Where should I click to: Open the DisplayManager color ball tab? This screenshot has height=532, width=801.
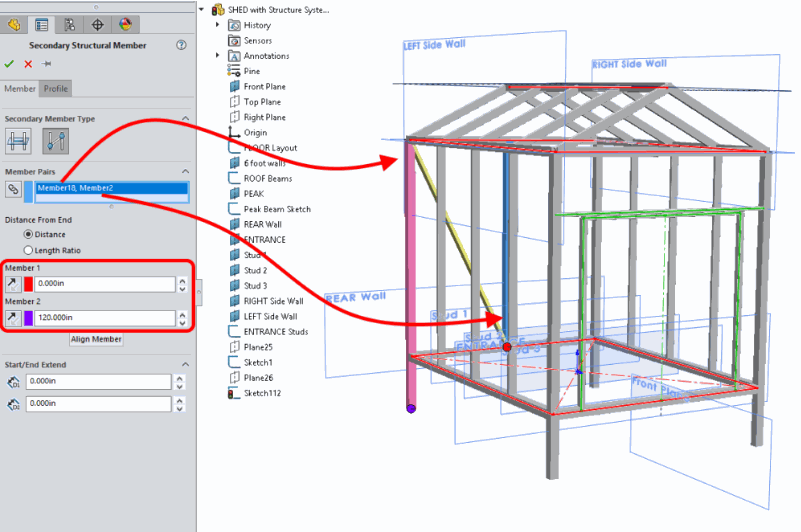click(124, 24)
